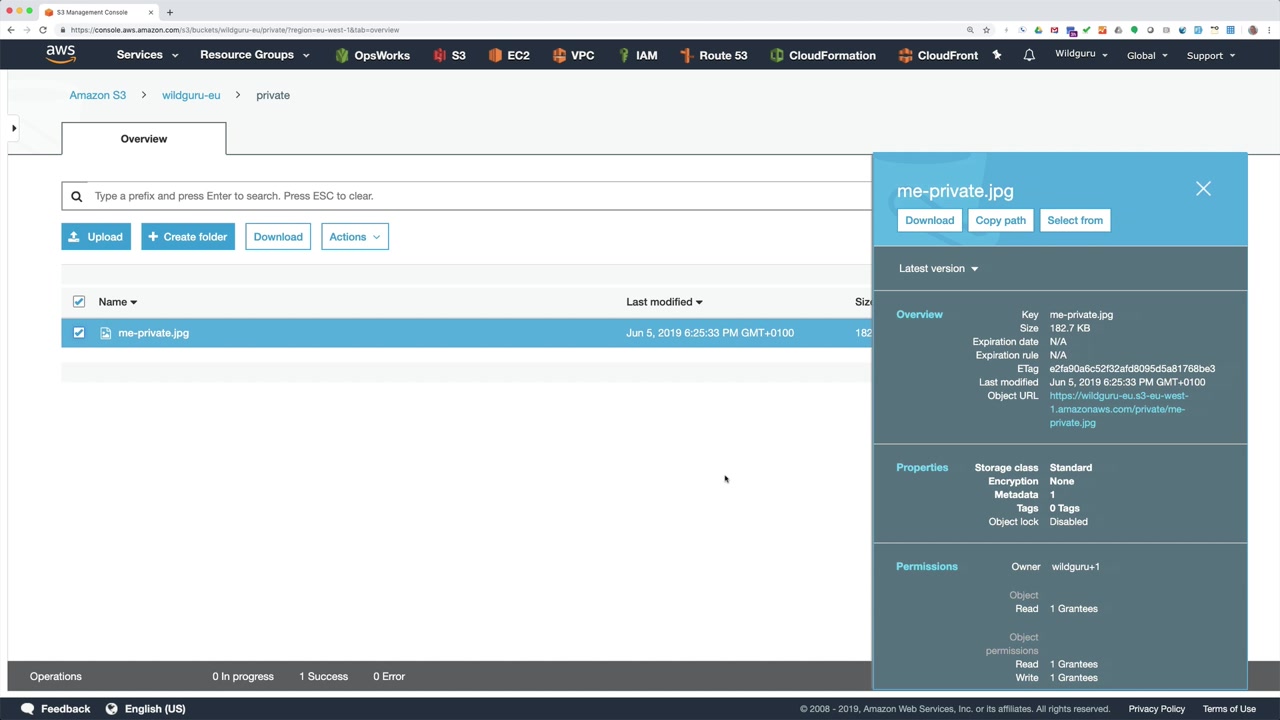Click the "0 In progress" operations counter

pos(243,676)
